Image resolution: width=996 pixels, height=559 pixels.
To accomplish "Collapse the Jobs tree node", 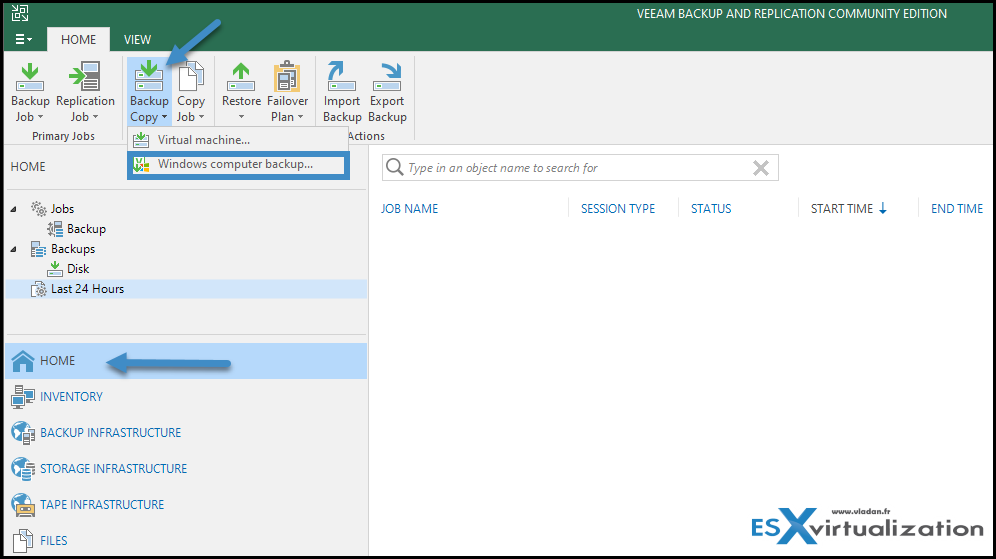I will [x=14, y=209].
